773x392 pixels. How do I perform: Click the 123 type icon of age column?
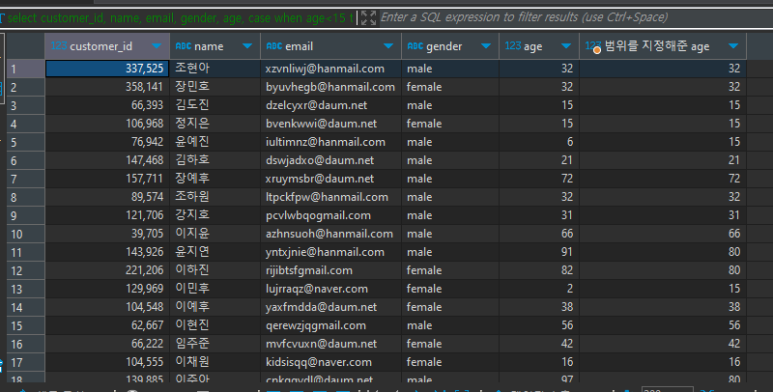click(513, 46)
